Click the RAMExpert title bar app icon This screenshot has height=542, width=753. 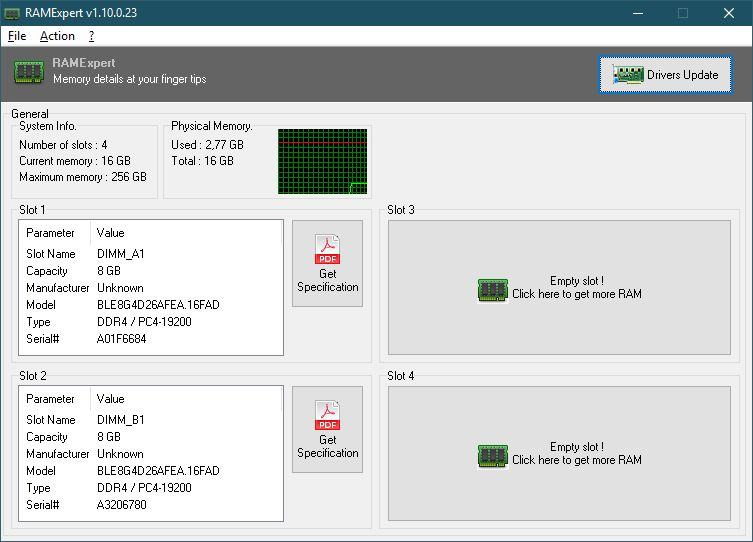pyautogui.click(x=12, y=13)
